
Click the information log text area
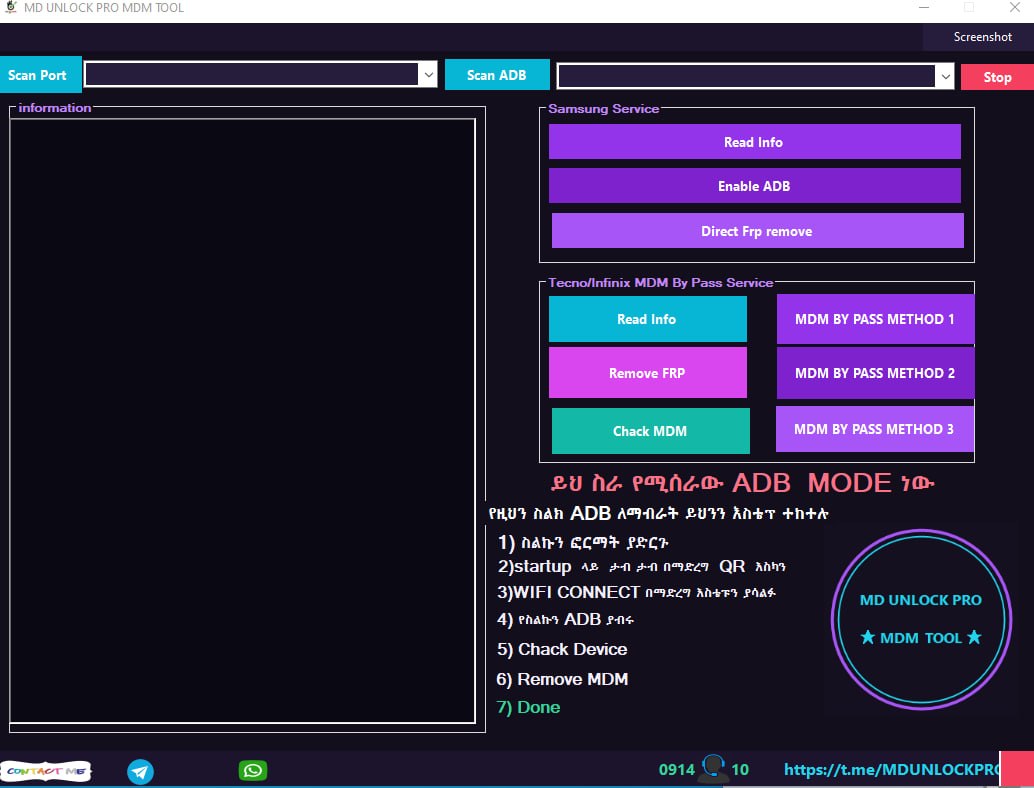[x=243, y=421]
